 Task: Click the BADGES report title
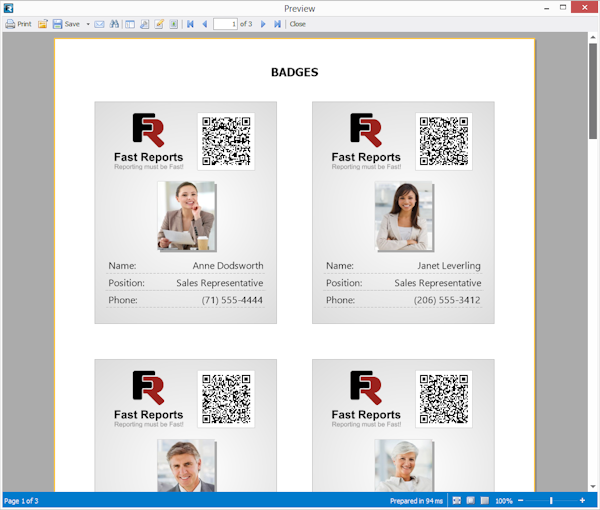295,72
